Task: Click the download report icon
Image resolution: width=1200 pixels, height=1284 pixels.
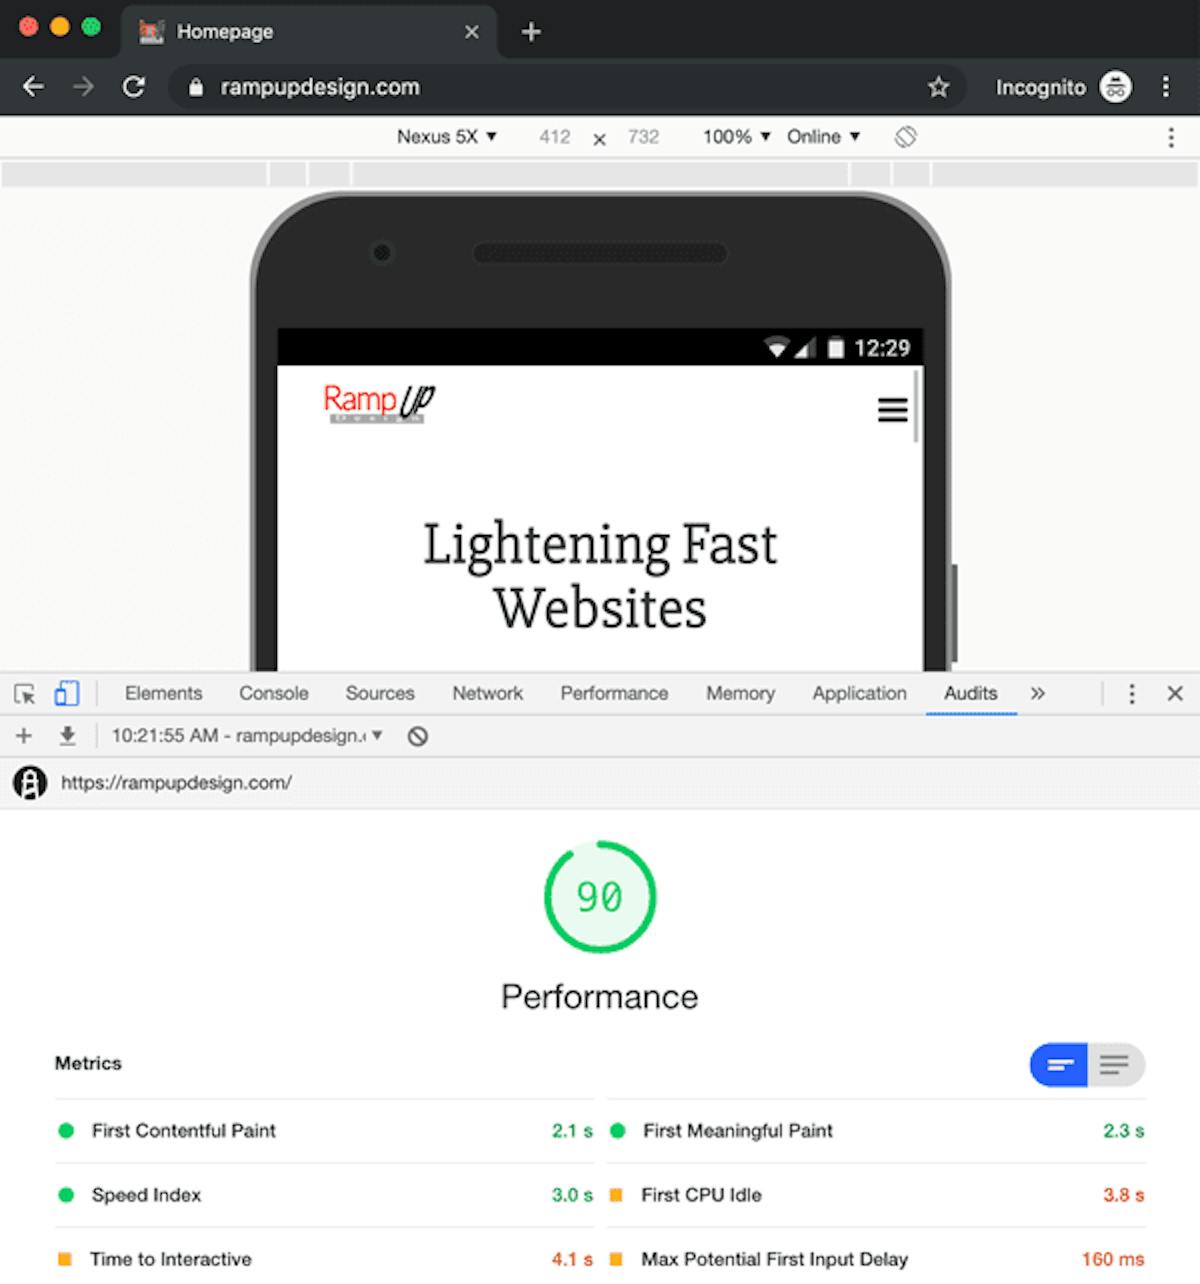Action: (67, 736)
